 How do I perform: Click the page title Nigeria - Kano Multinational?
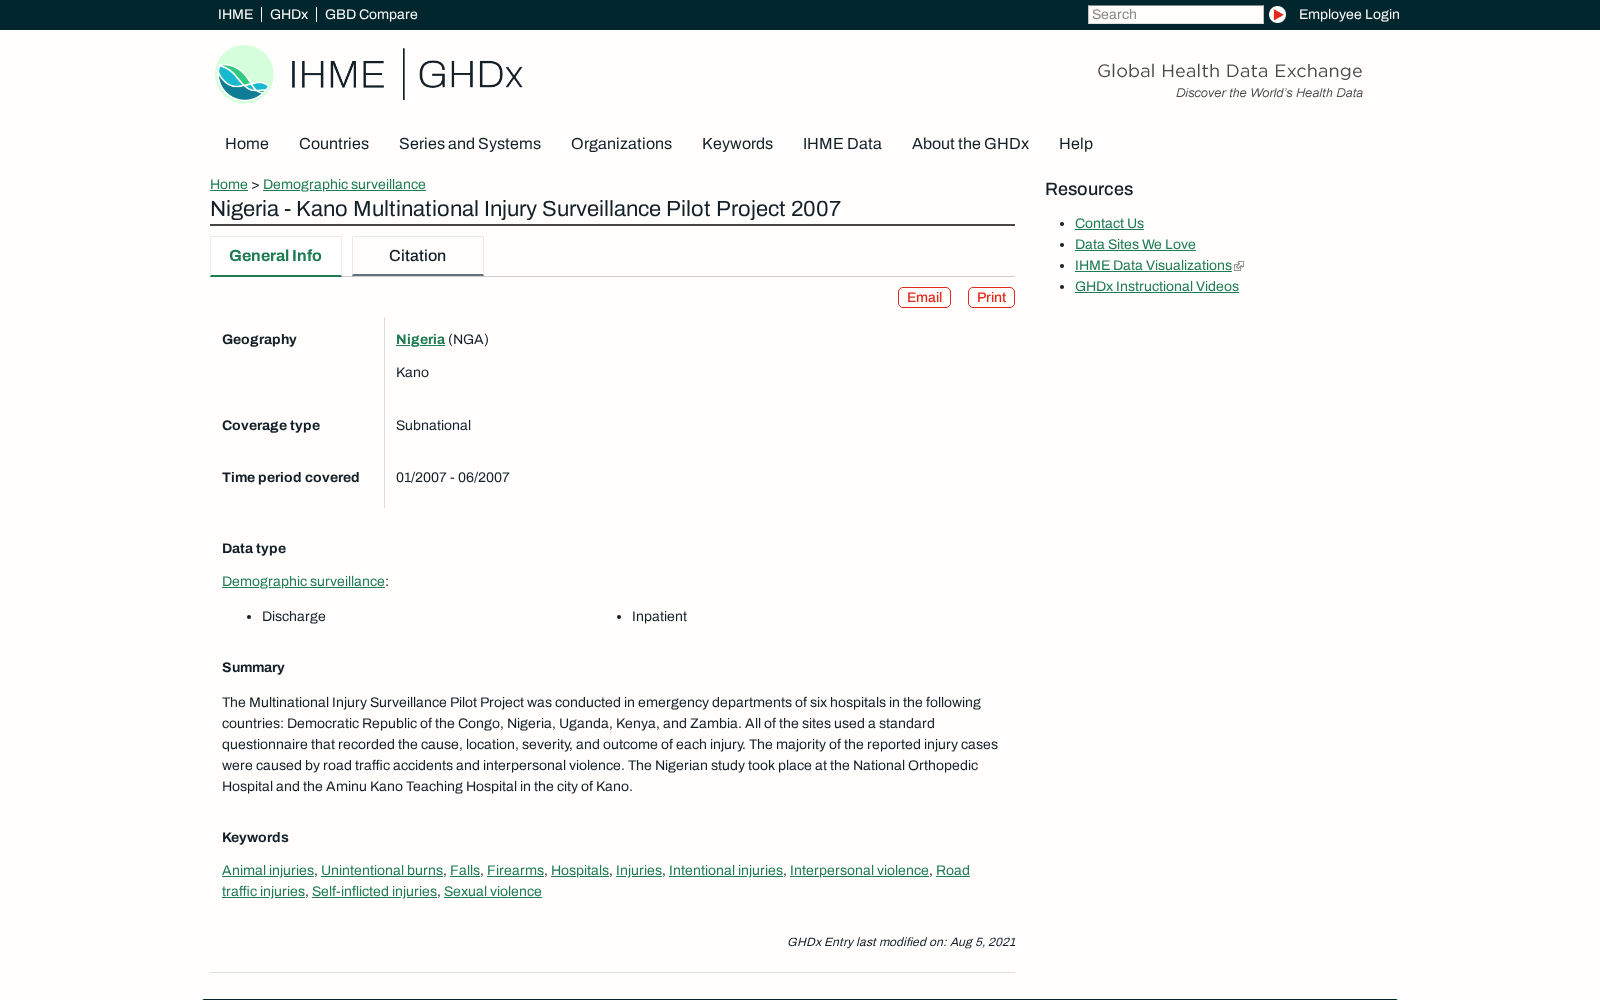(525, 208)
